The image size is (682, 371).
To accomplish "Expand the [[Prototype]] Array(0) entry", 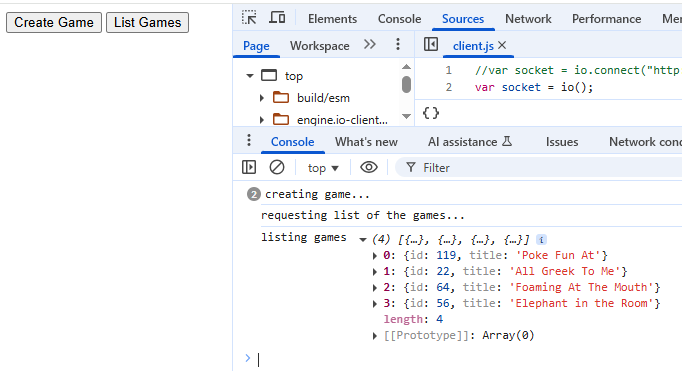I will (x=374, y=336).
